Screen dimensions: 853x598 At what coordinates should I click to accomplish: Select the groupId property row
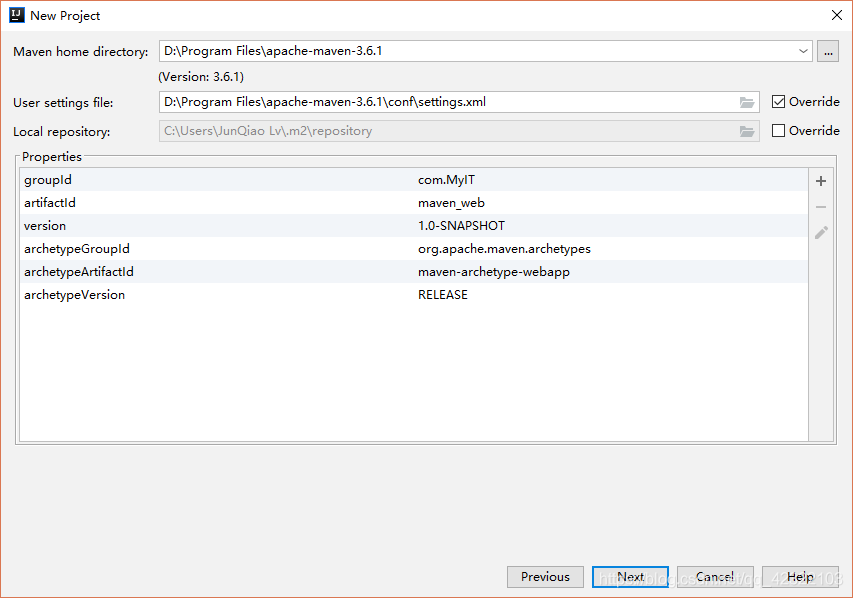pyautogui.click(x=413, y=180)
